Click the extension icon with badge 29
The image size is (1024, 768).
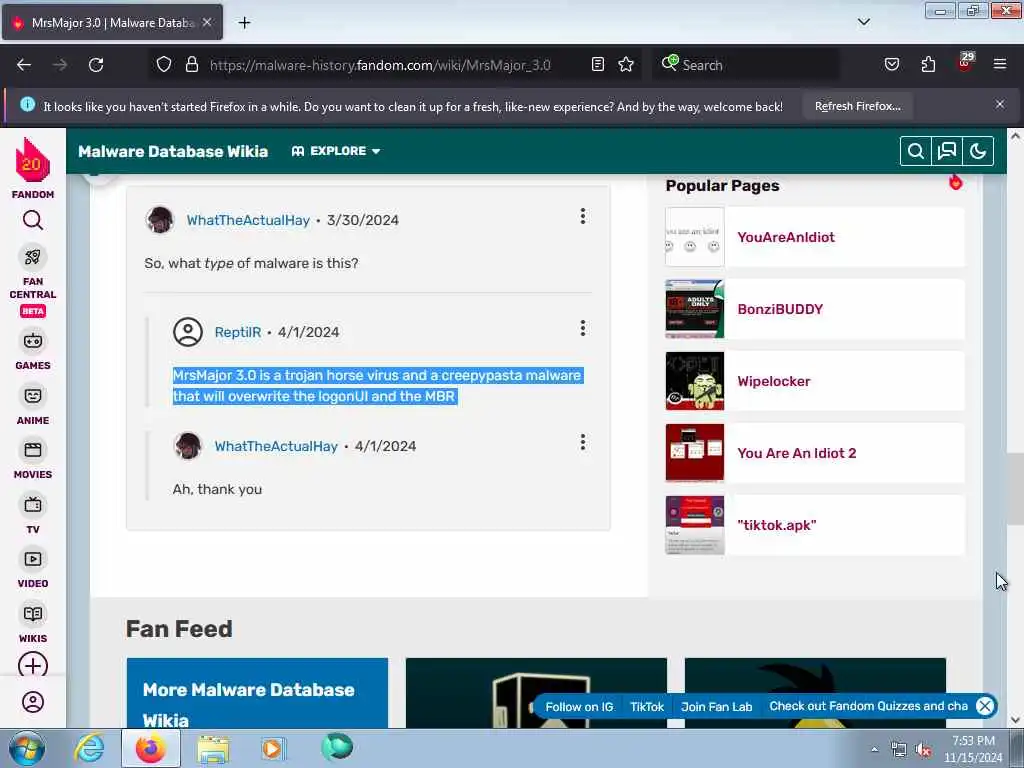[x=965, y=63]
